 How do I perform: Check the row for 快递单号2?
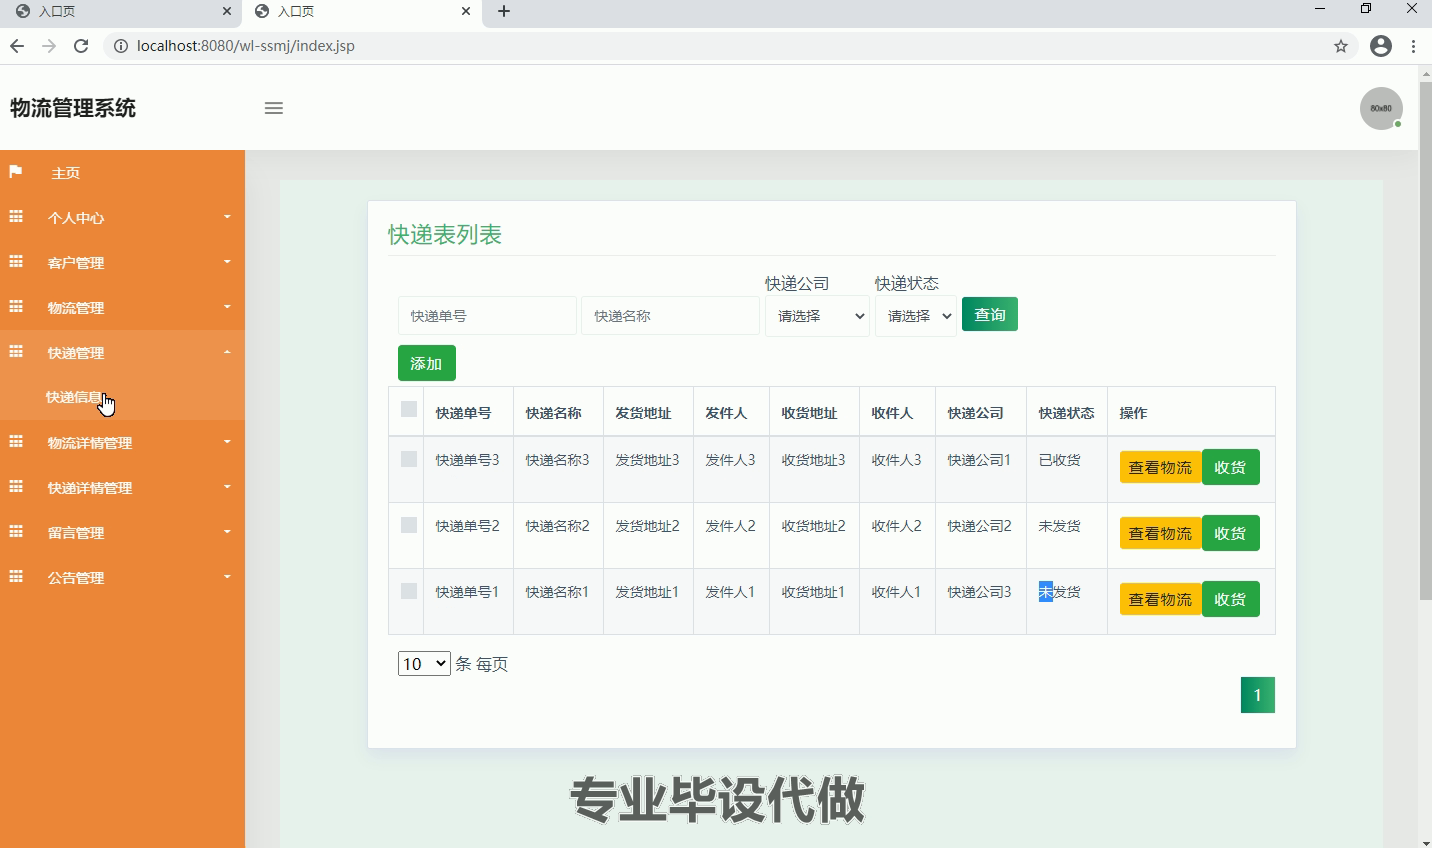coord(409,525)
